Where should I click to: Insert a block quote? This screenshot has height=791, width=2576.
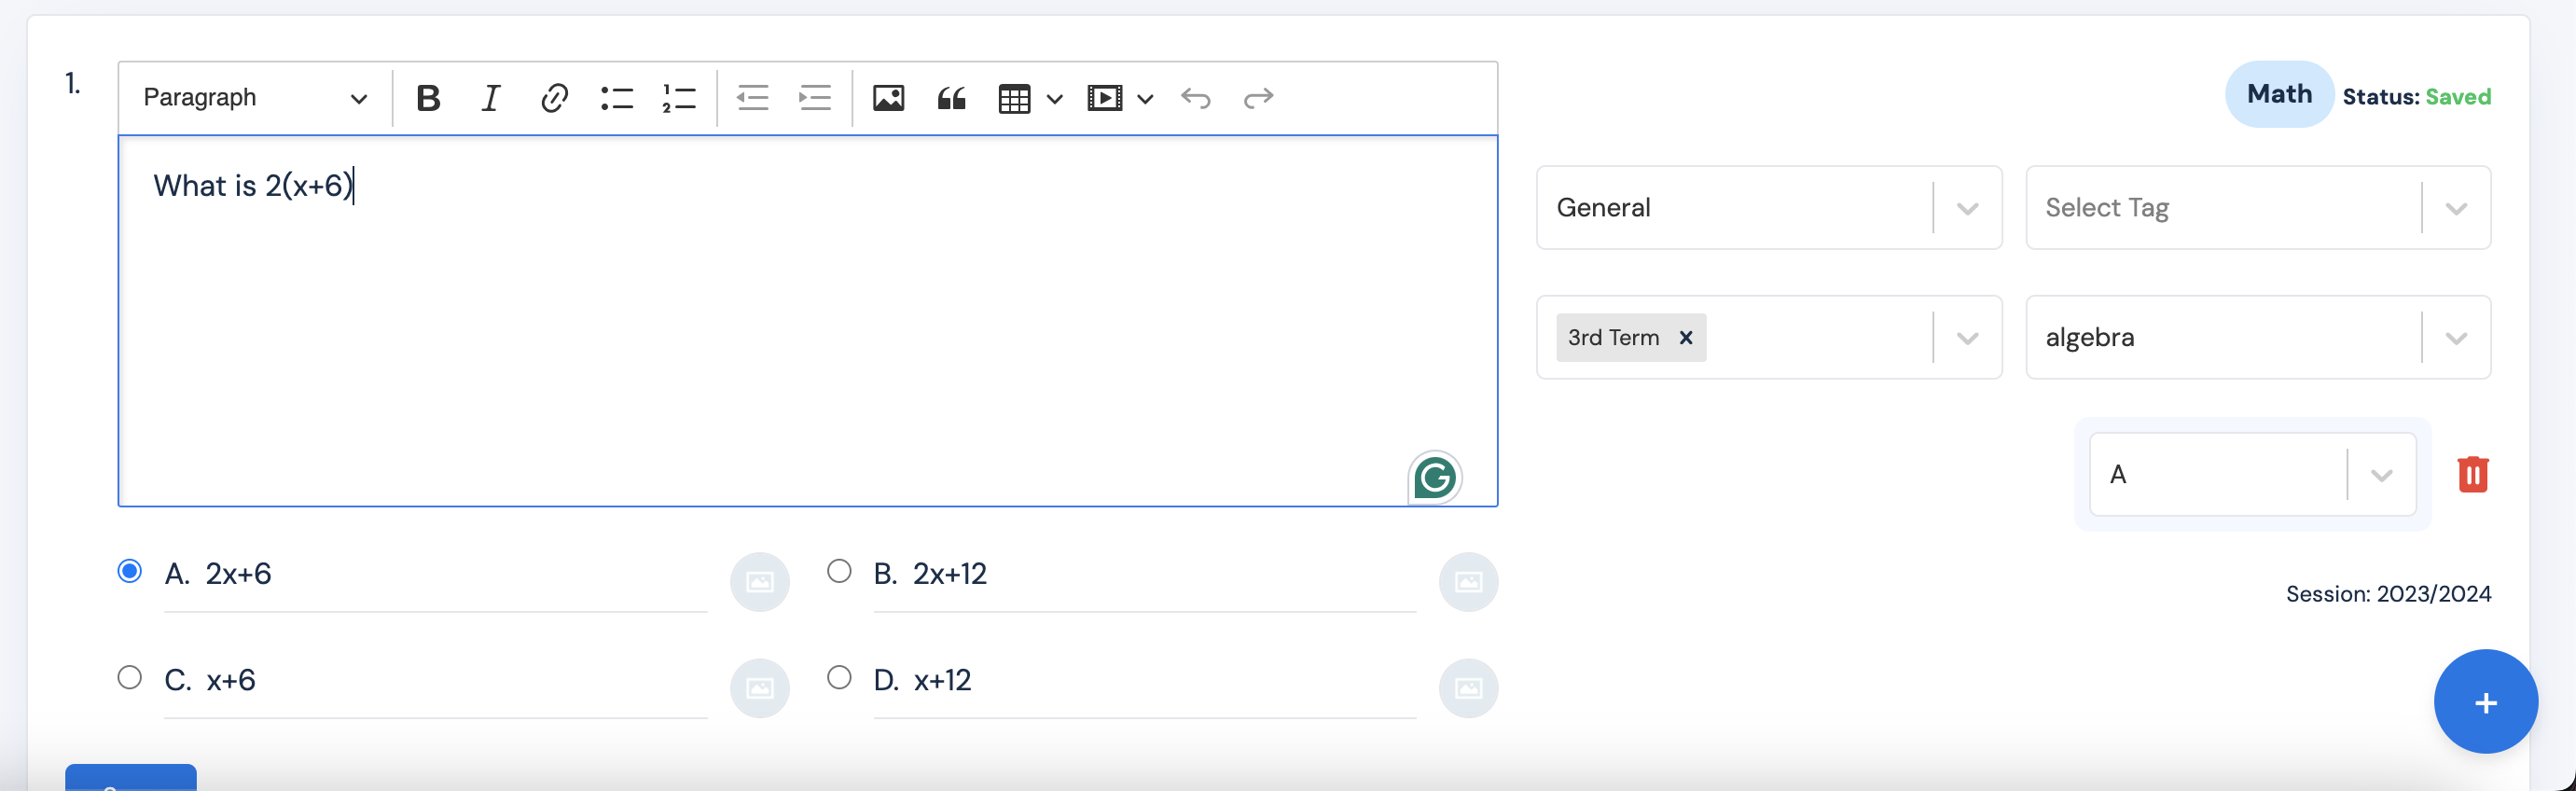coord(951,98)
